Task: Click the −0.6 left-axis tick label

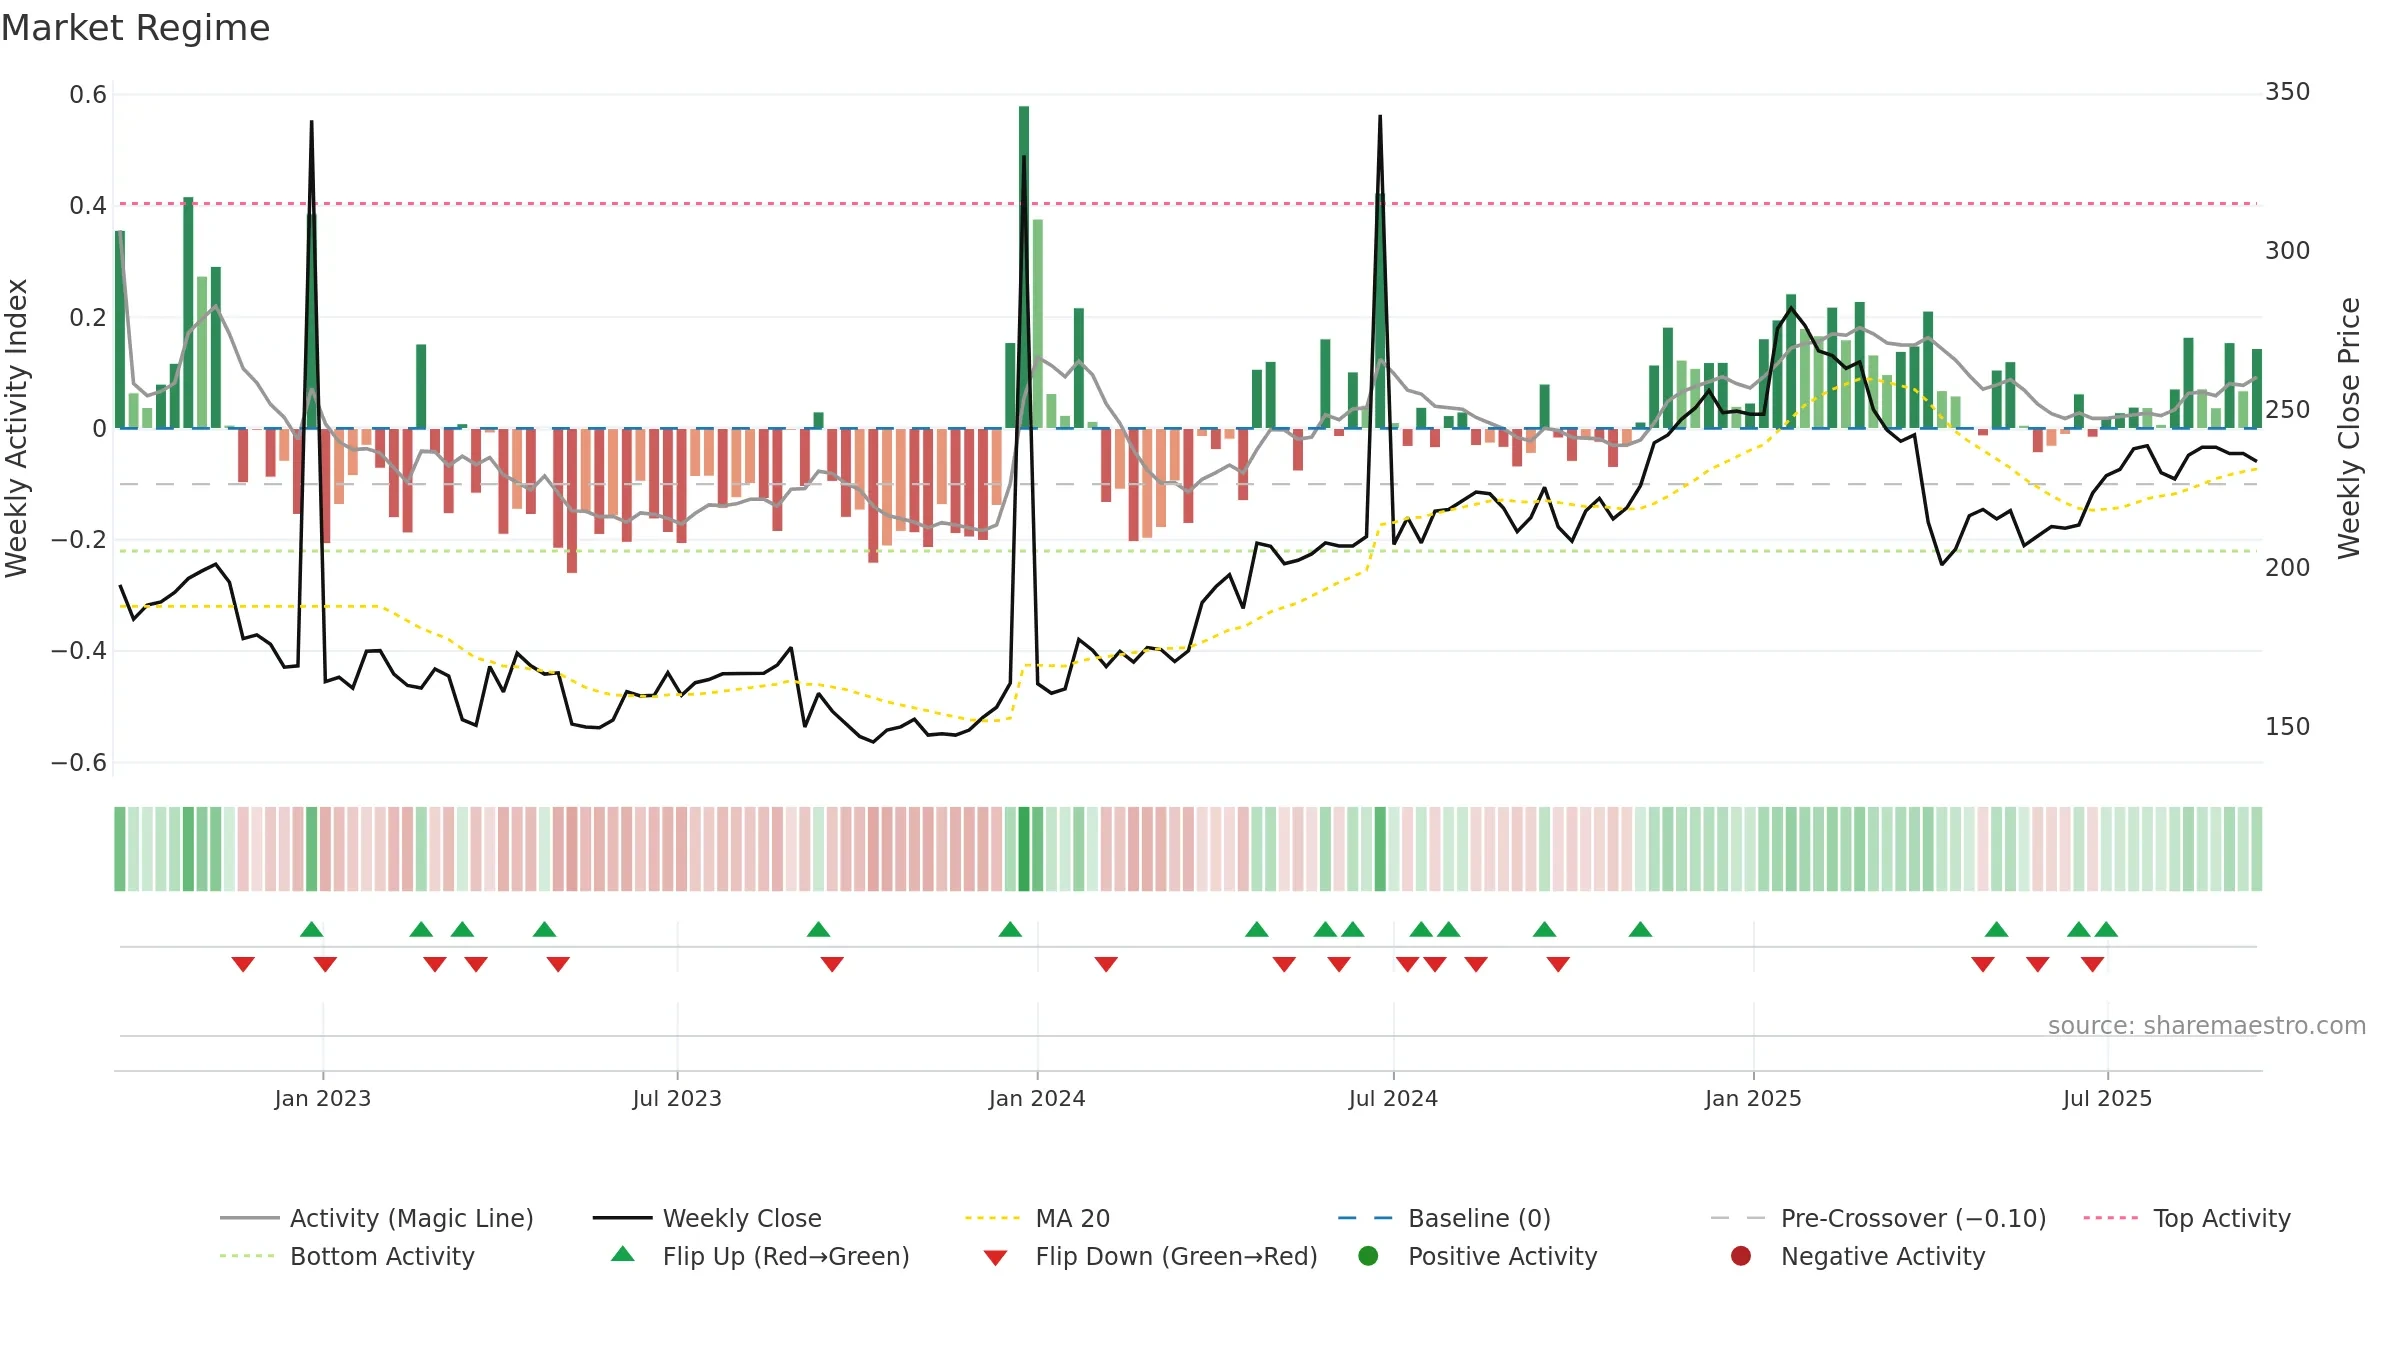Action: tap(79, 763)
